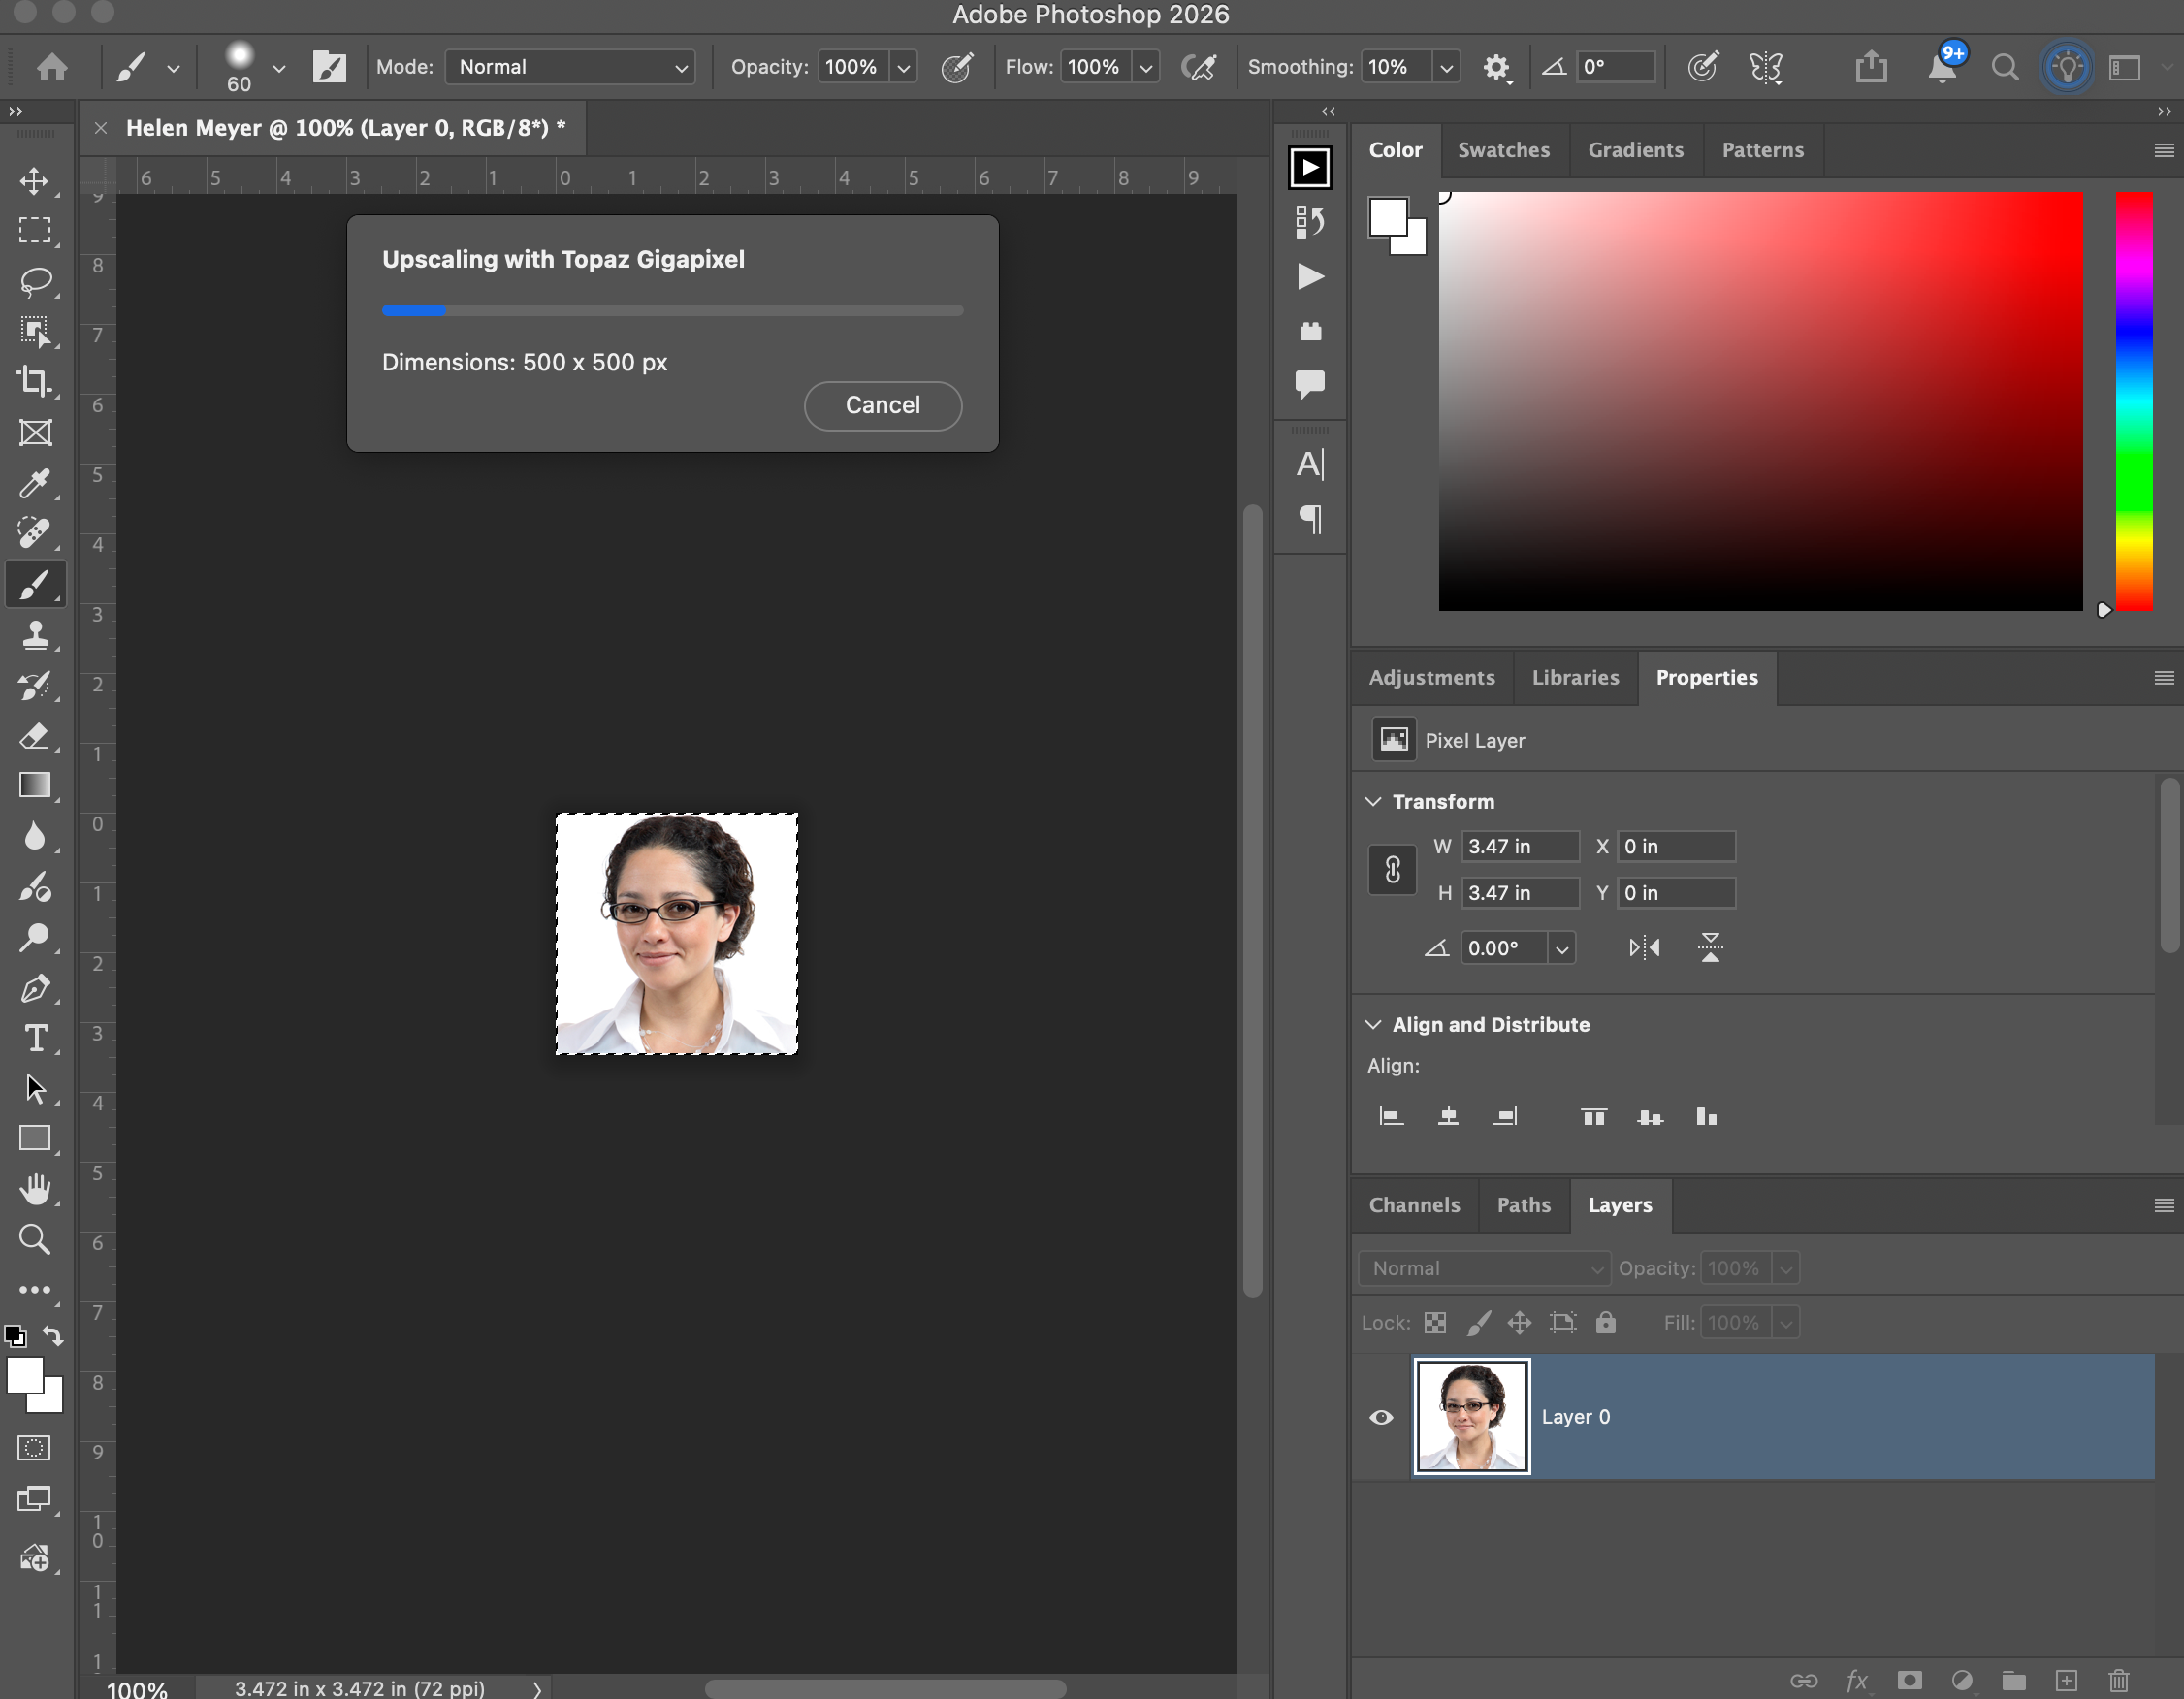Screen dimensions: 2184x1699
Task: Select the Zoom tool
Action: click(x=35, y=1239)
